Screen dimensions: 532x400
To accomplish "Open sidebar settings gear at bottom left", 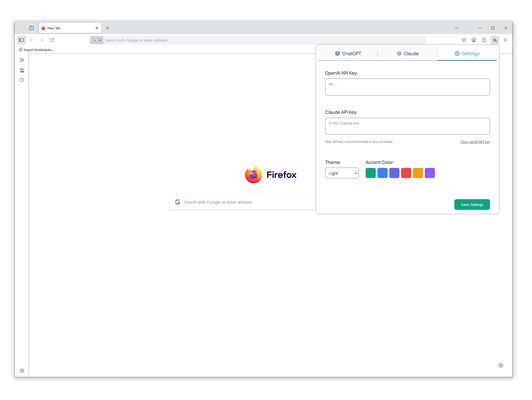I will coord(22,370).
